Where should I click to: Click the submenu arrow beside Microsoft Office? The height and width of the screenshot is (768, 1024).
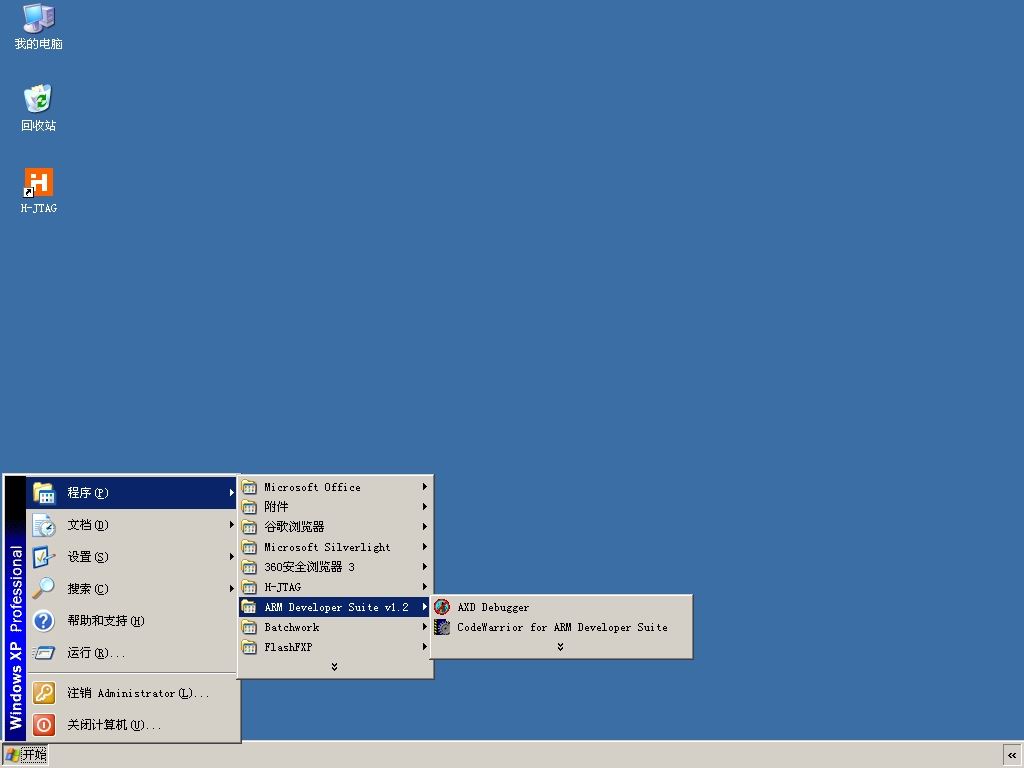pyautogui.click(x=424, y=487)
